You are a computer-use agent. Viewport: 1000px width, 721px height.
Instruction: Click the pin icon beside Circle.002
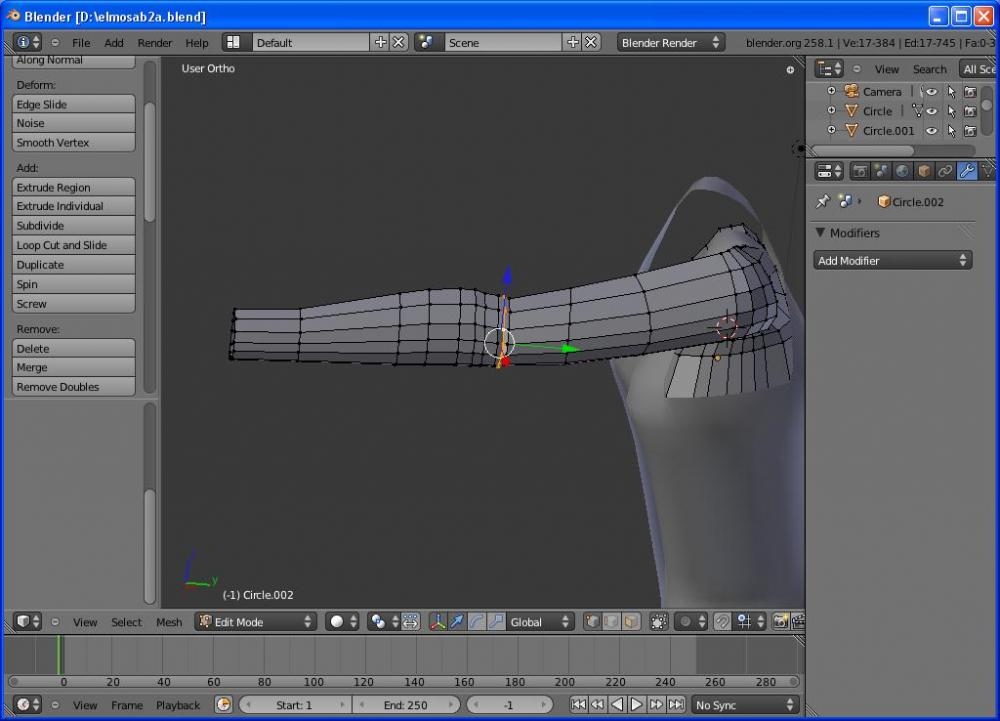[x=823, y=202]
